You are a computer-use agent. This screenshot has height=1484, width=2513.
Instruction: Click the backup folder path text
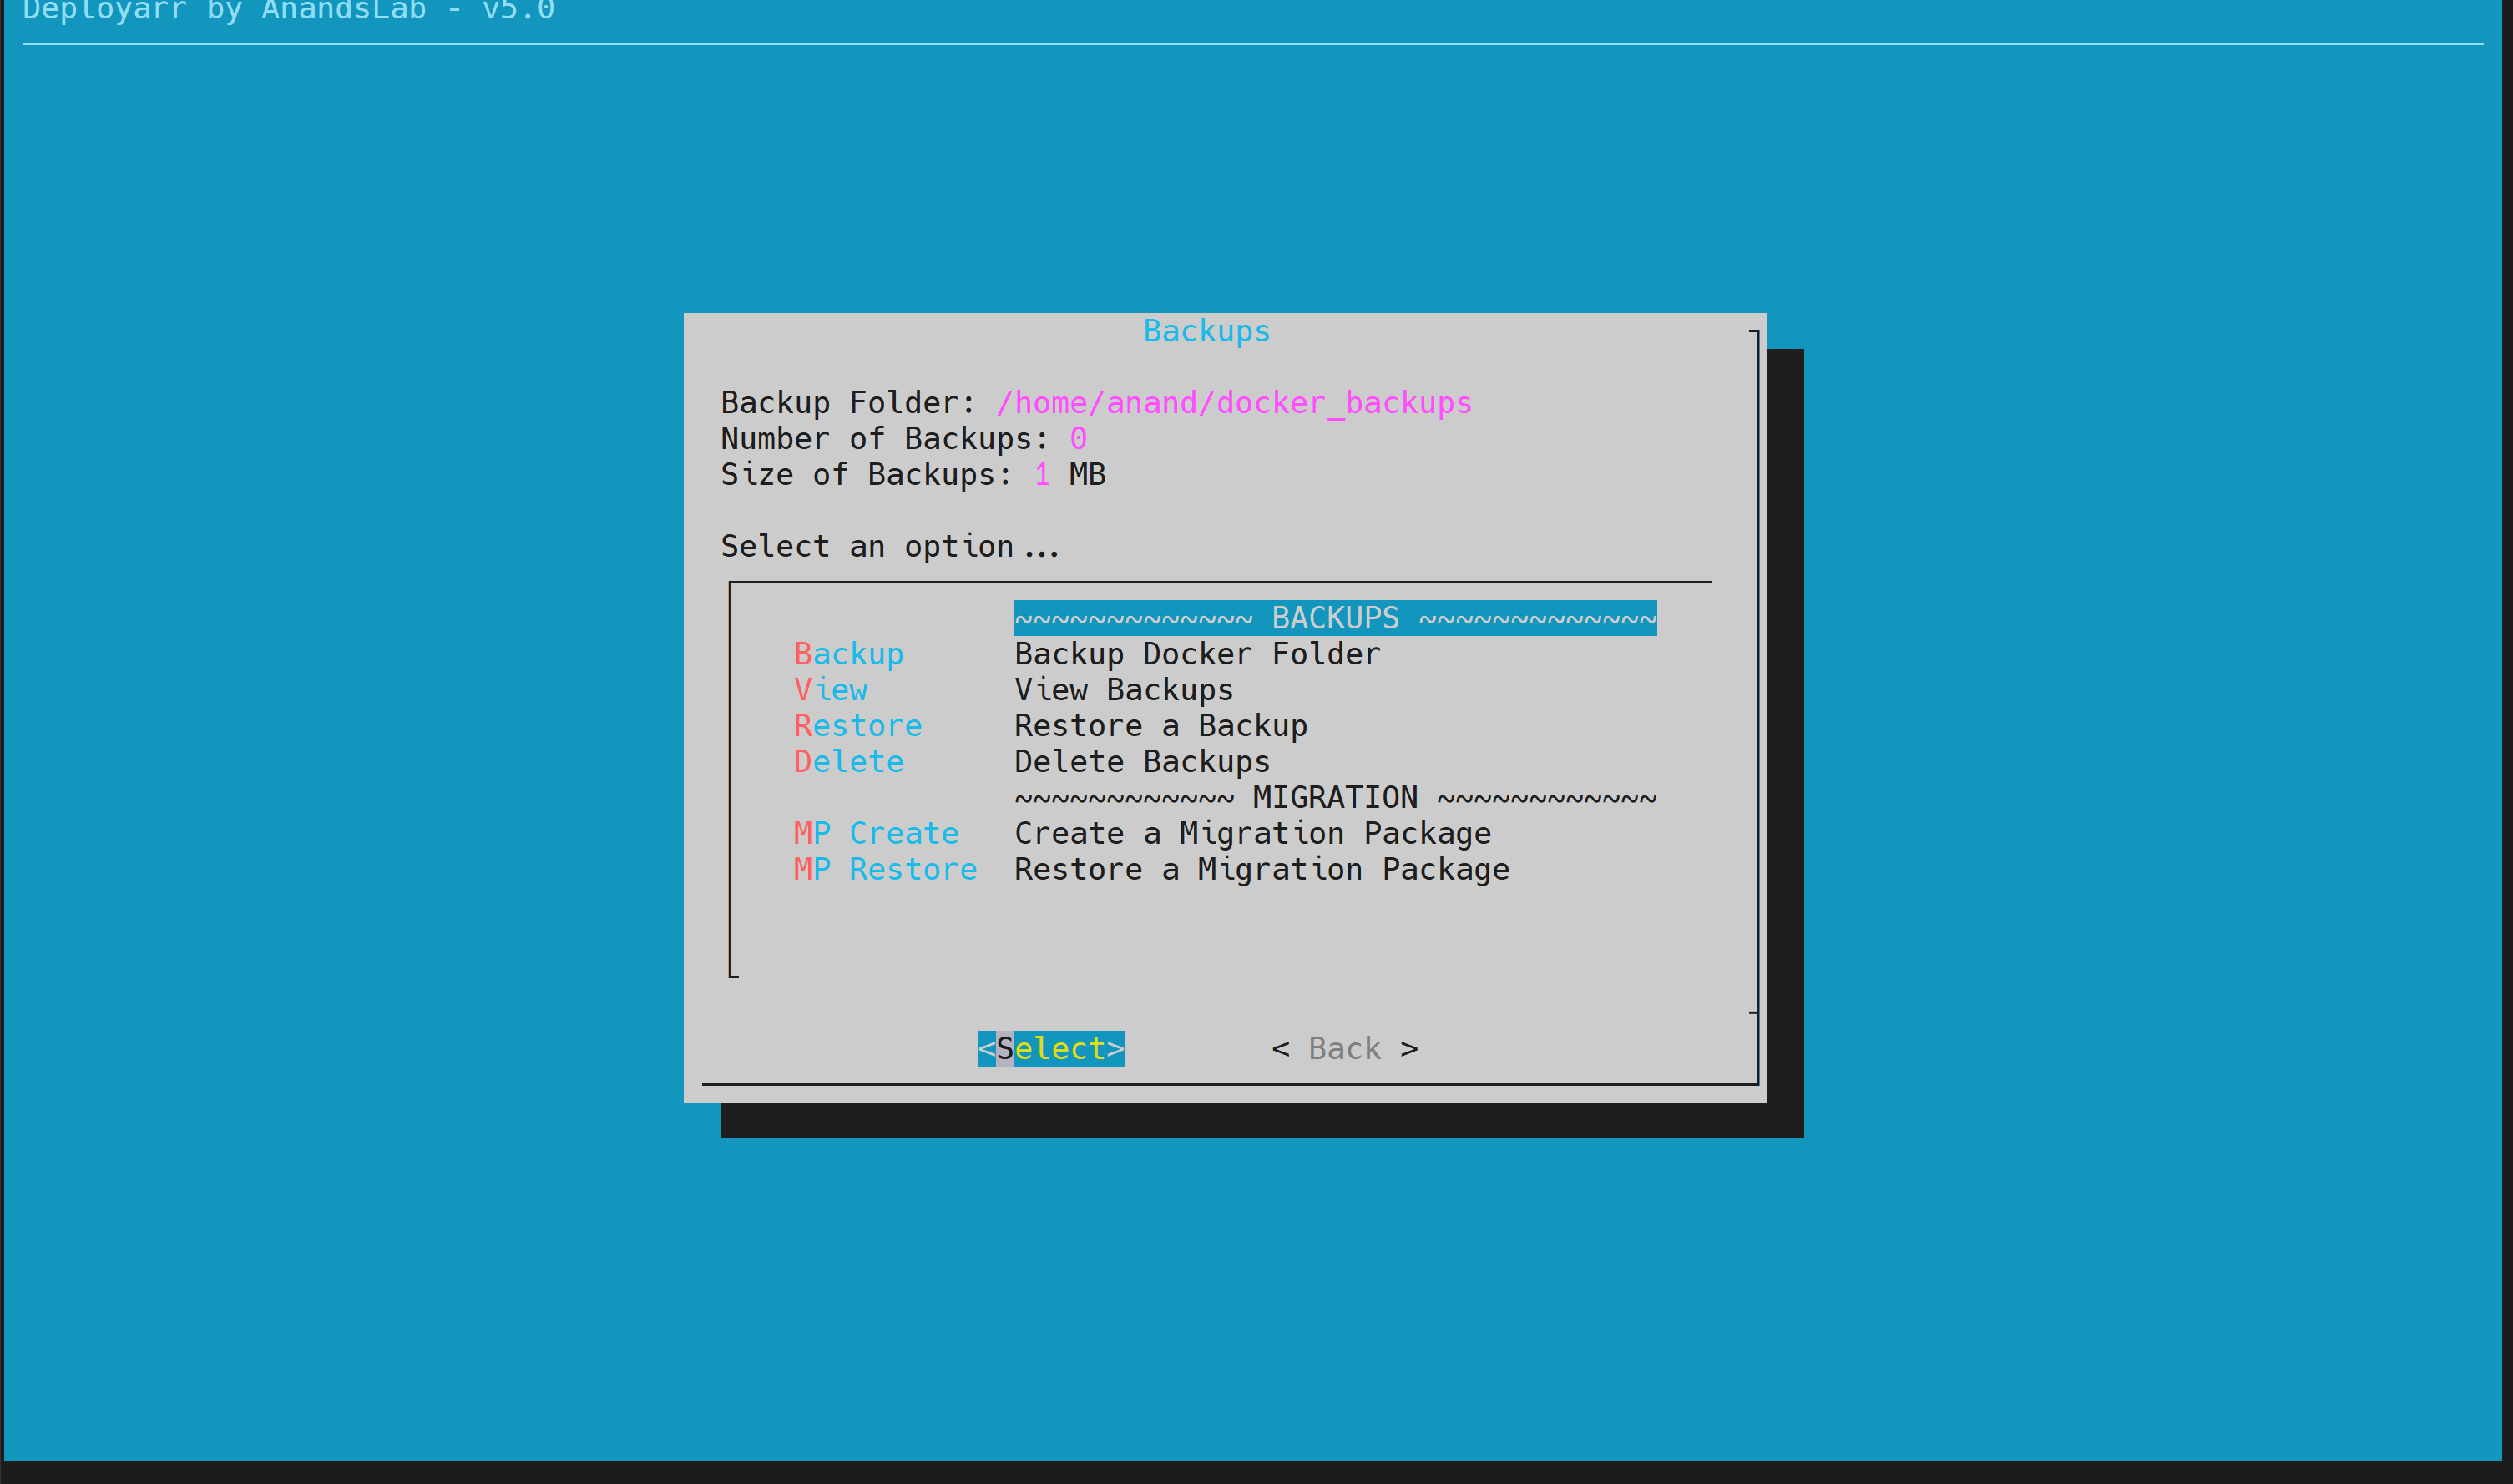[1233, 403]
